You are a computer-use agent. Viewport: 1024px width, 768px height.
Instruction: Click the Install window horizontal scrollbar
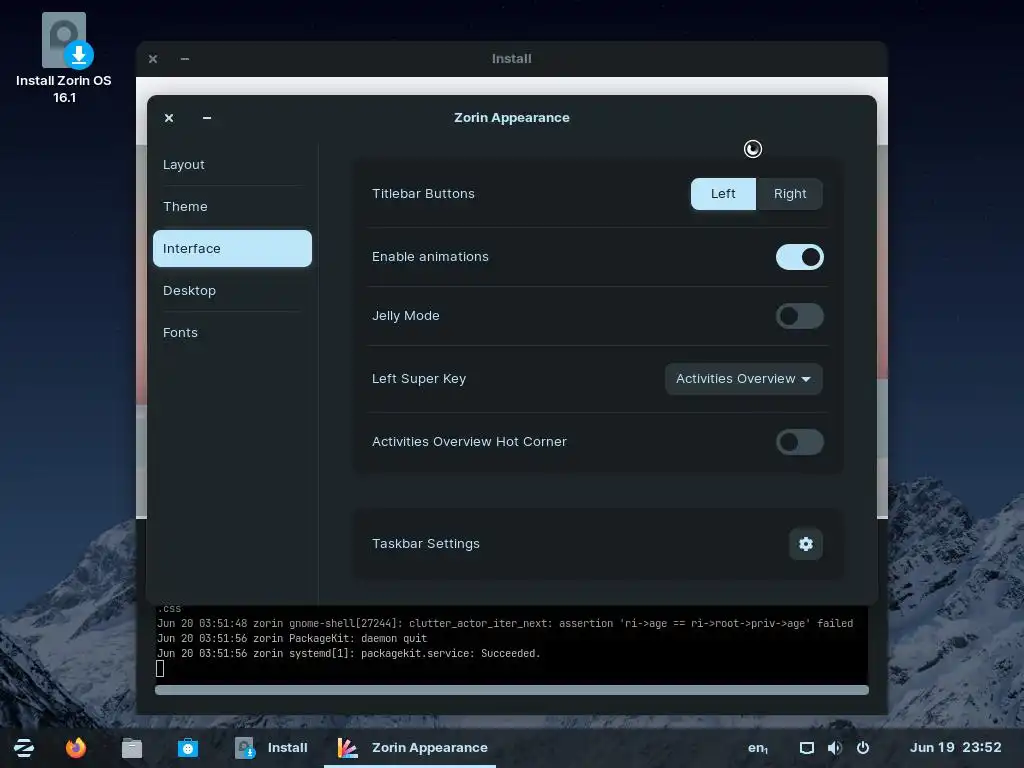click(x=511, y=690)
